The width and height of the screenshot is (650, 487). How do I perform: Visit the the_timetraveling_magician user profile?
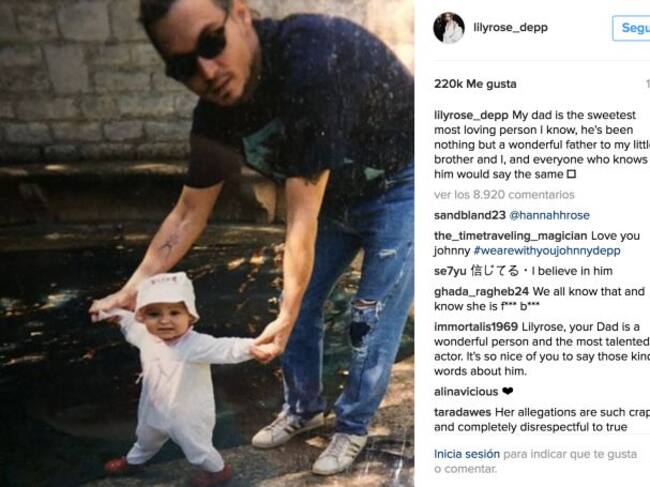pos(510,236)
